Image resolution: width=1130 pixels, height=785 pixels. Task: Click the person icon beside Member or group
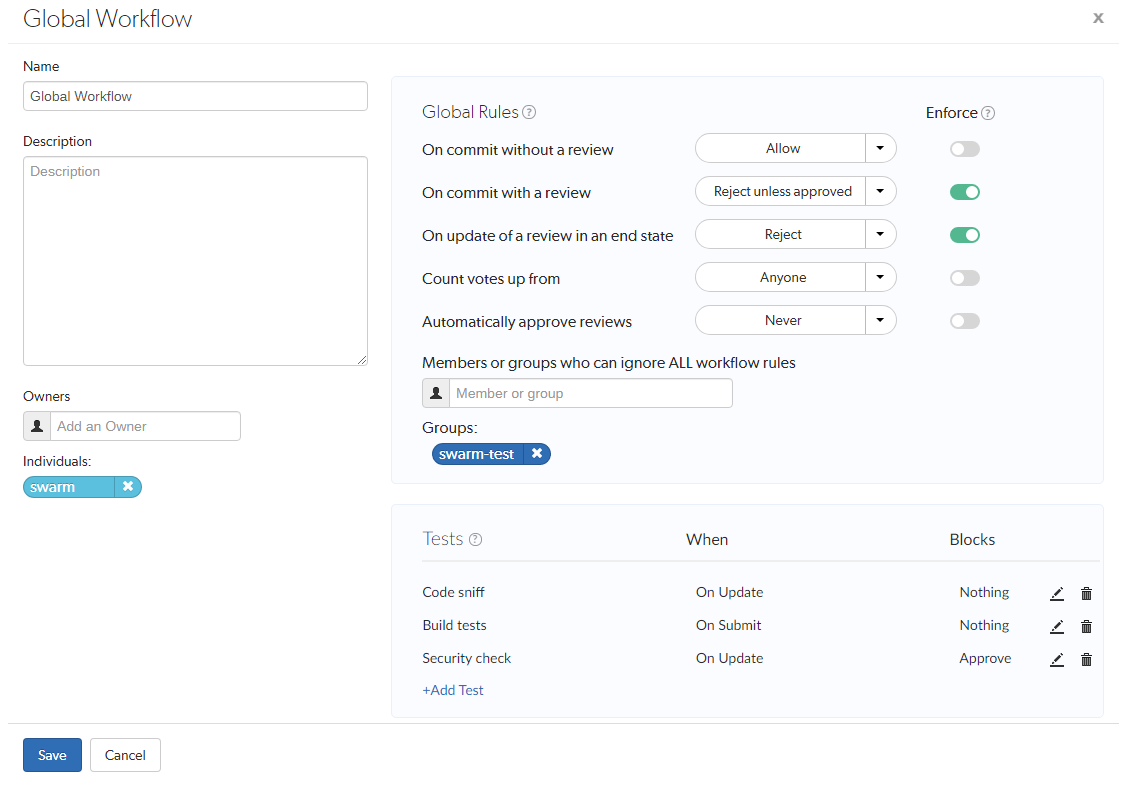(x=435, y=392)
